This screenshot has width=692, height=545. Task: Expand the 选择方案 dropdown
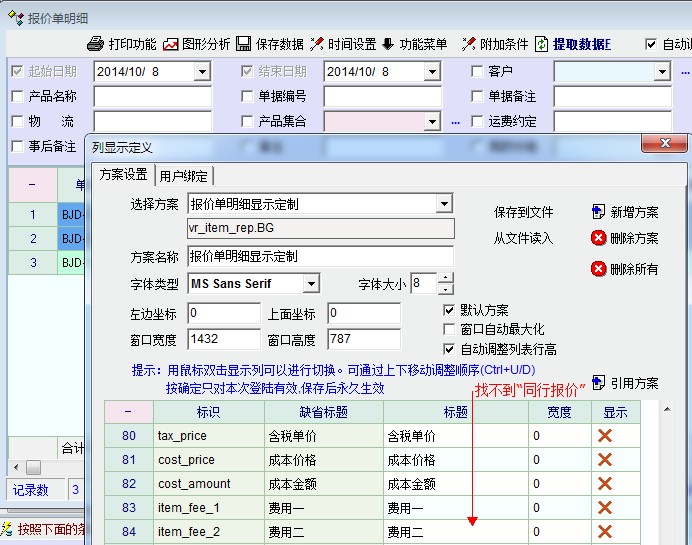(x=445, y=204)
